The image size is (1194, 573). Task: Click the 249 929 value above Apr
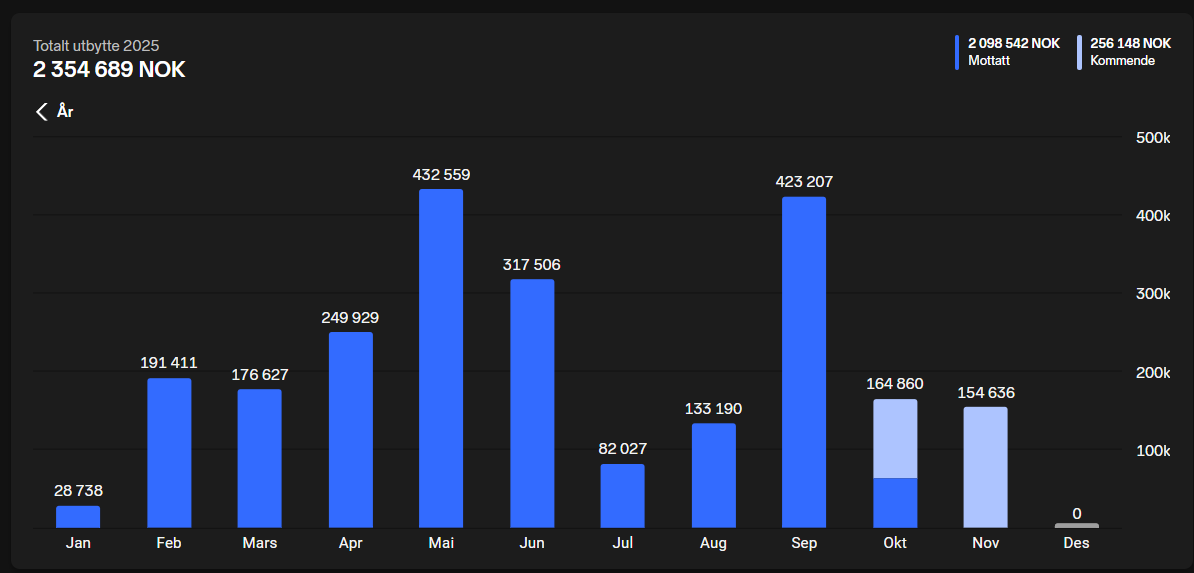pos(350,318)
